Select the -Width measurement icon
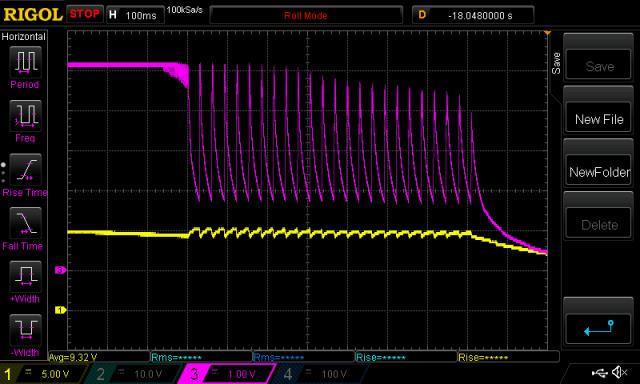 click(x=25, y=330)
